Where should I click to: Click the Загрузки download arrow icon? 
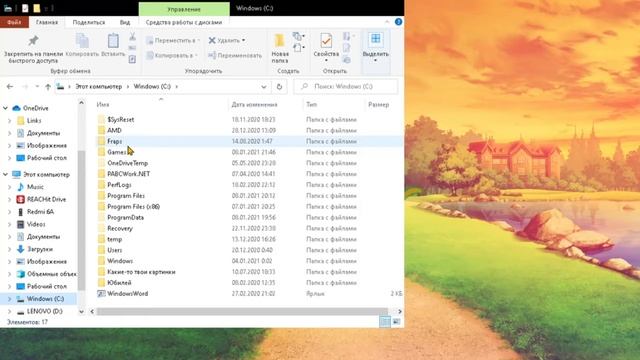[20, 249]
